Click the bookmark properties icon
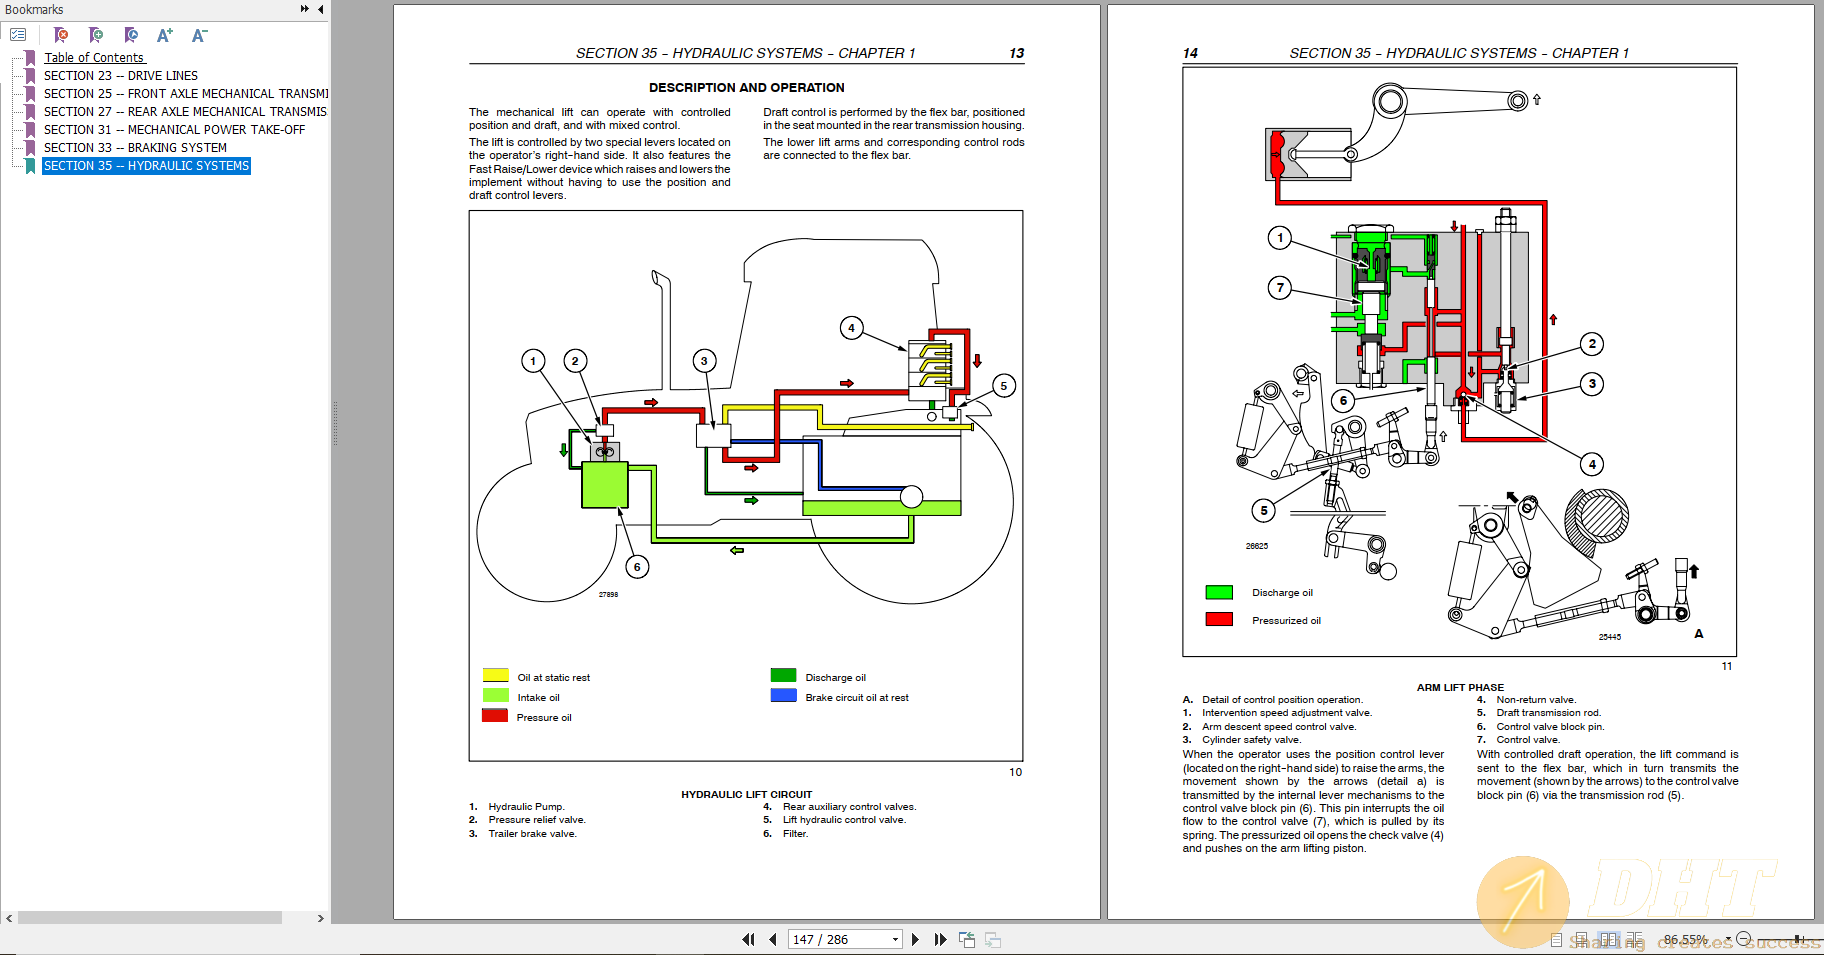The height and width of the screenshot is (955, 1824). point(131,35)
